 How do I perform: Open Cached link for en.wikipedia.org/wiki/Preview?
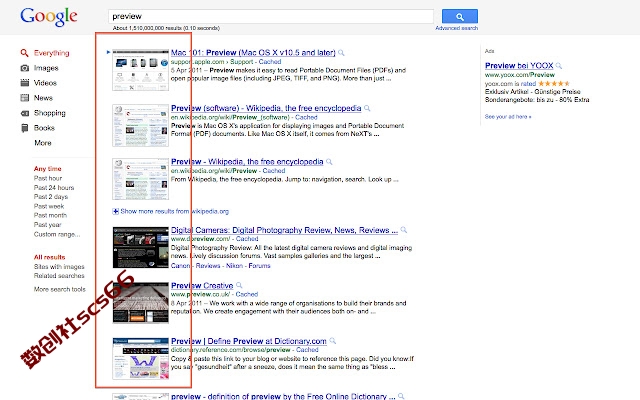[x=274, y=171]
